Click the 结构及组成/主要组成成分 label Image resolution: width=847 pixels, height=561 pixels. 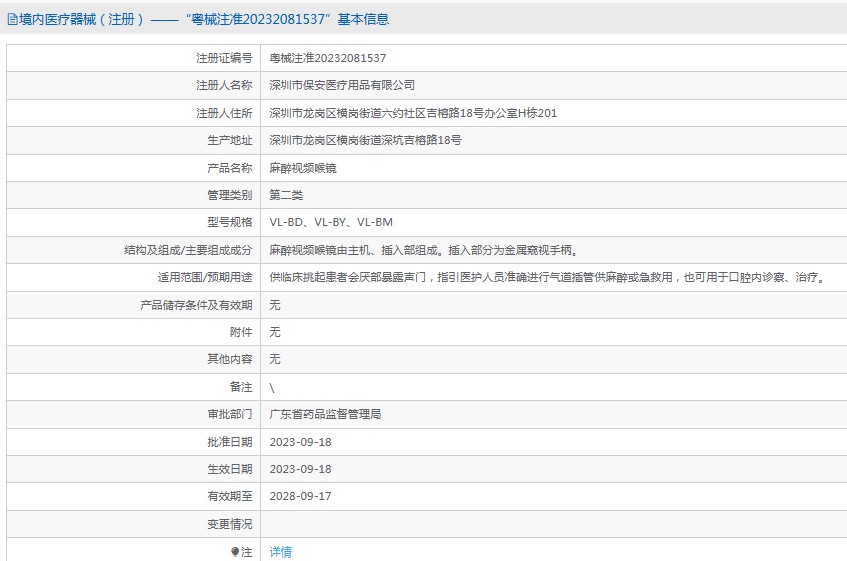coord(188,251)
